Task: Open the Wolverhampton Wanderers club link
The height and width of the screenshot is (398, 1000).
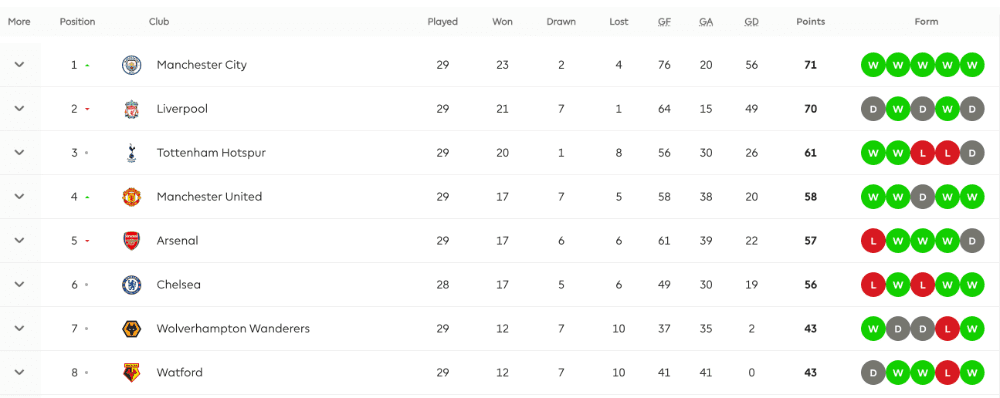Action: click(233, 329)
